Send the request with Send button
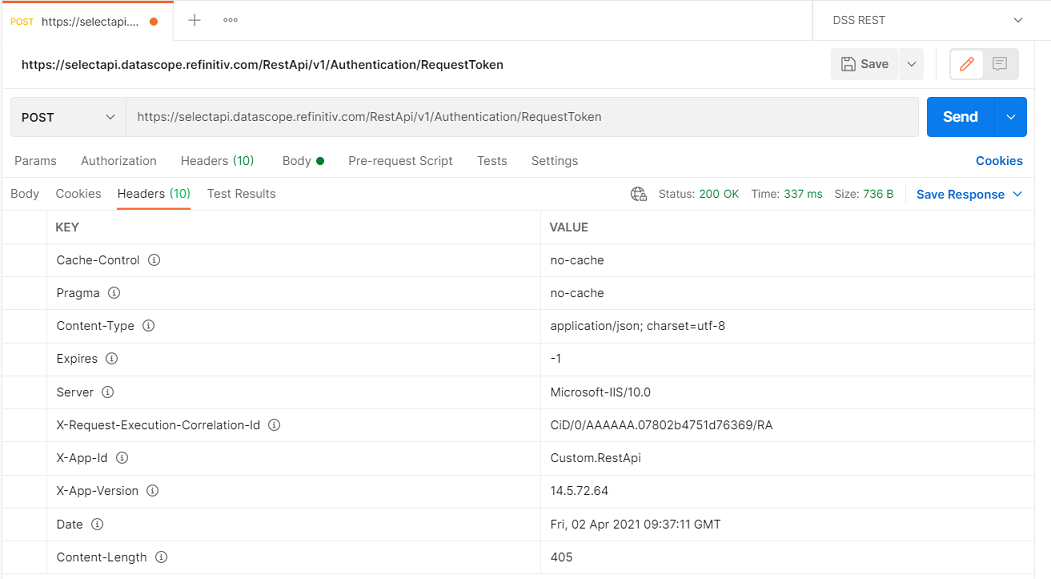 [x=961, y=117]
